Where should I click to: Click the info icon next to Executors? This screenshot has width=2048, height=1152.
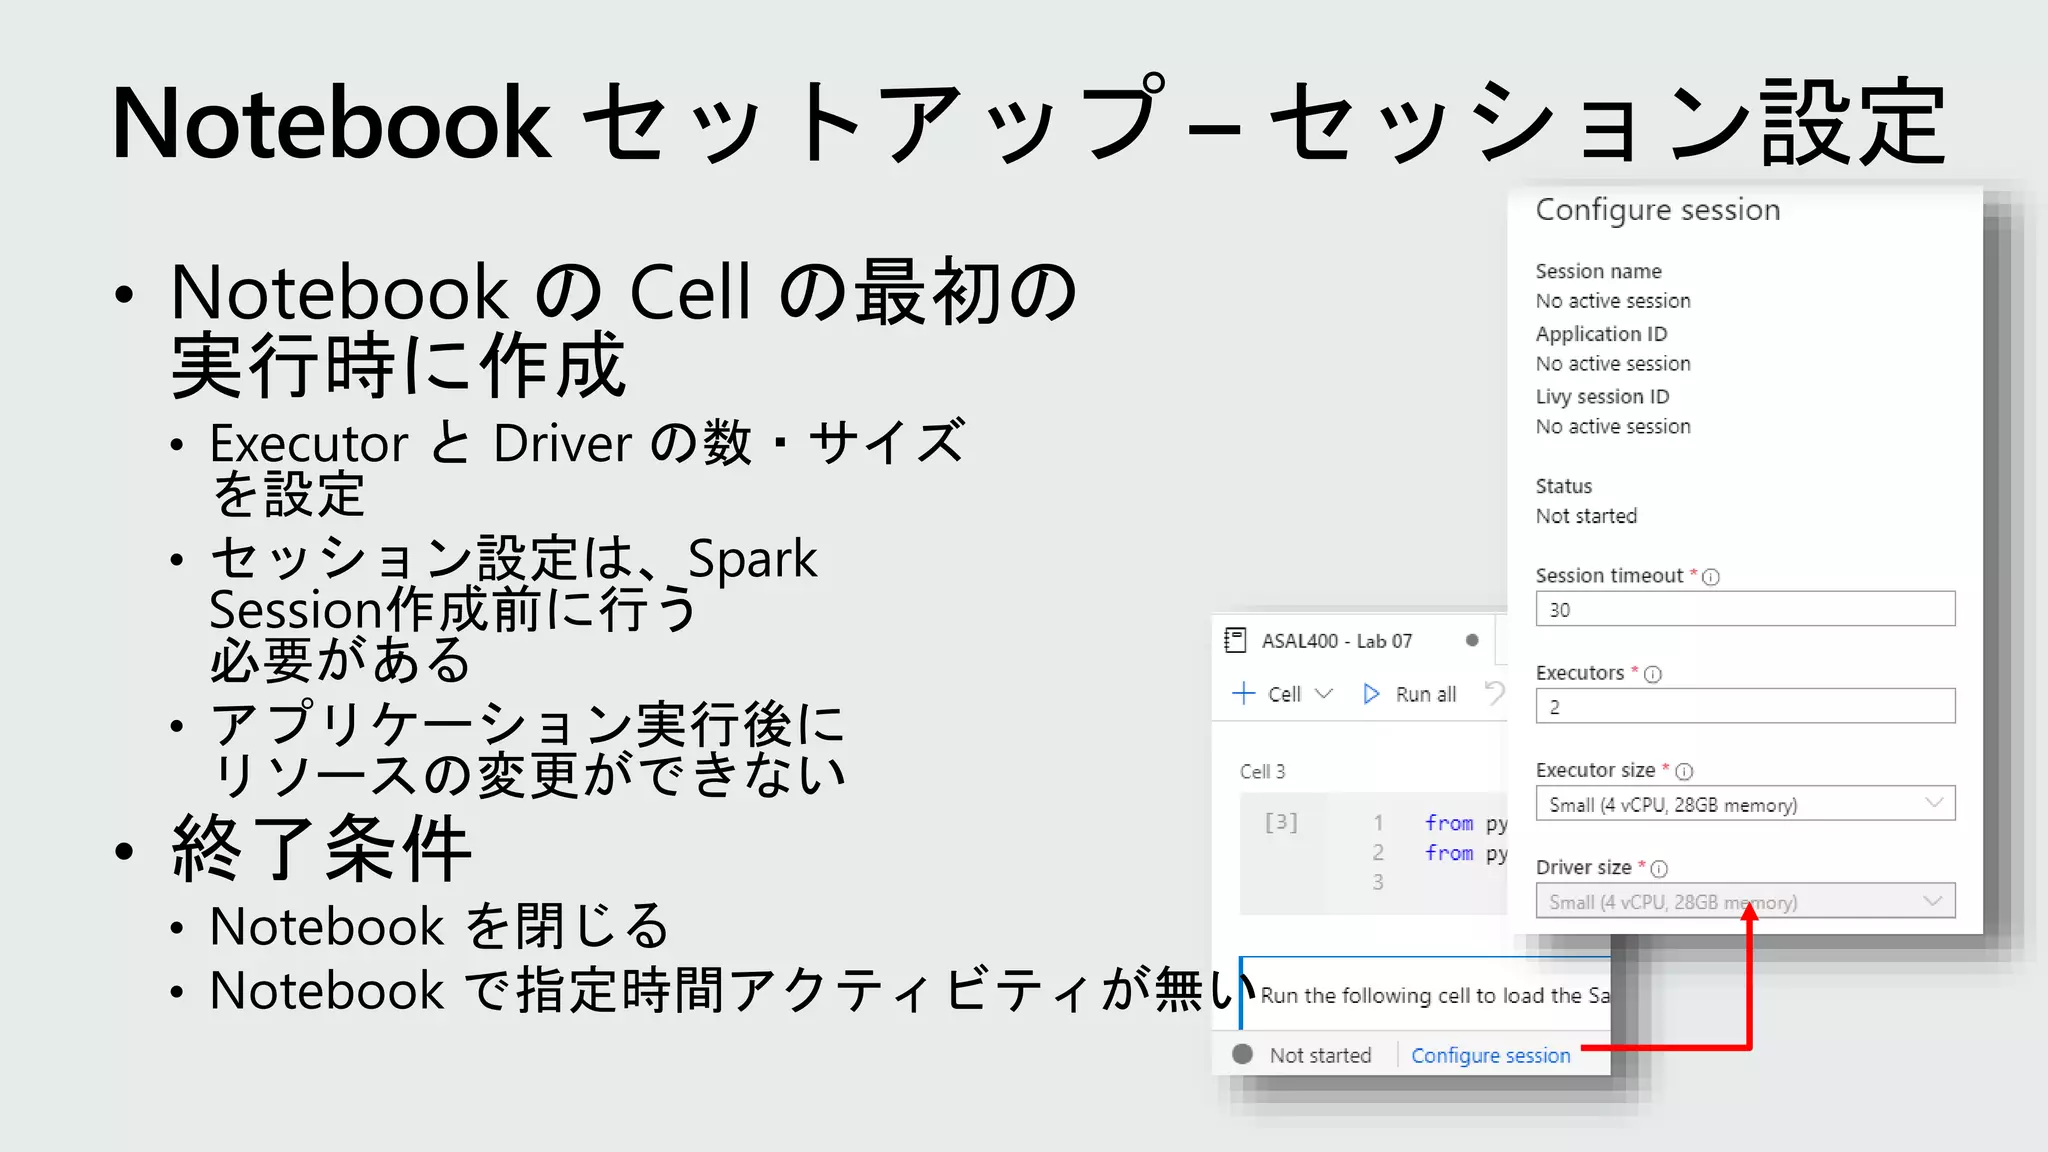coord(1653,674)
